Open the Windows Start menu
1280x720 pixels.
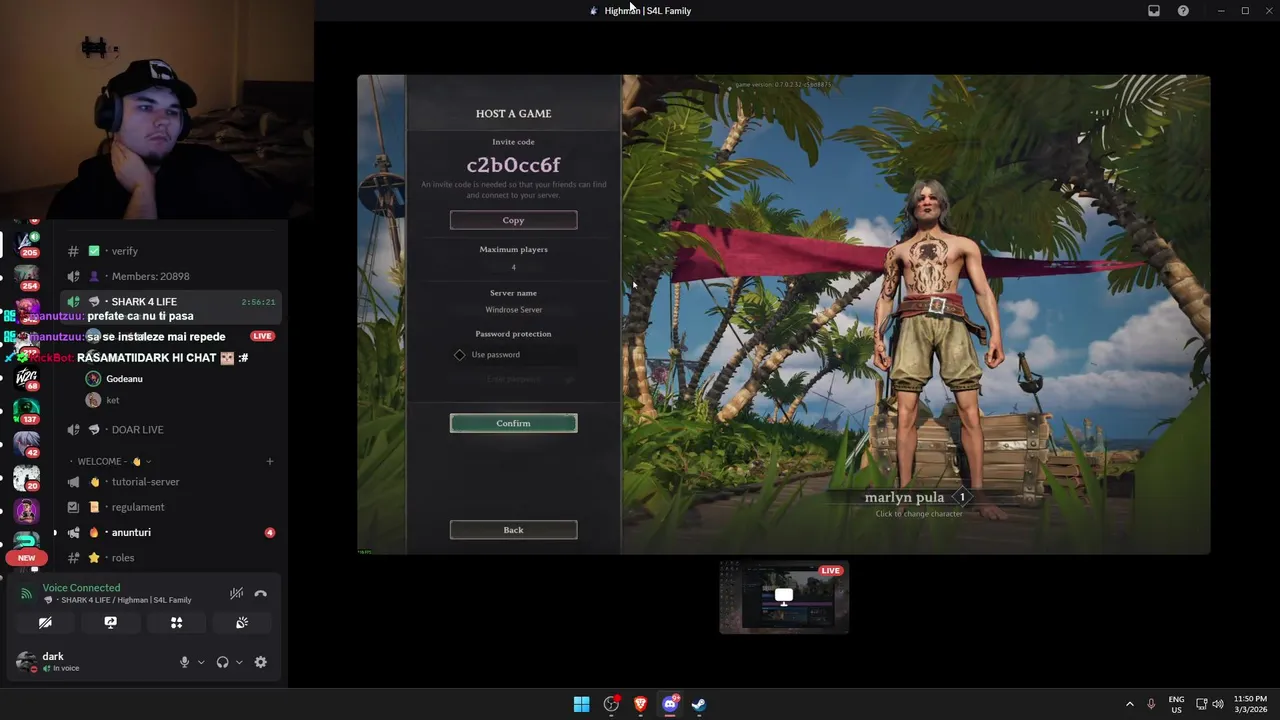coord(581,704)
